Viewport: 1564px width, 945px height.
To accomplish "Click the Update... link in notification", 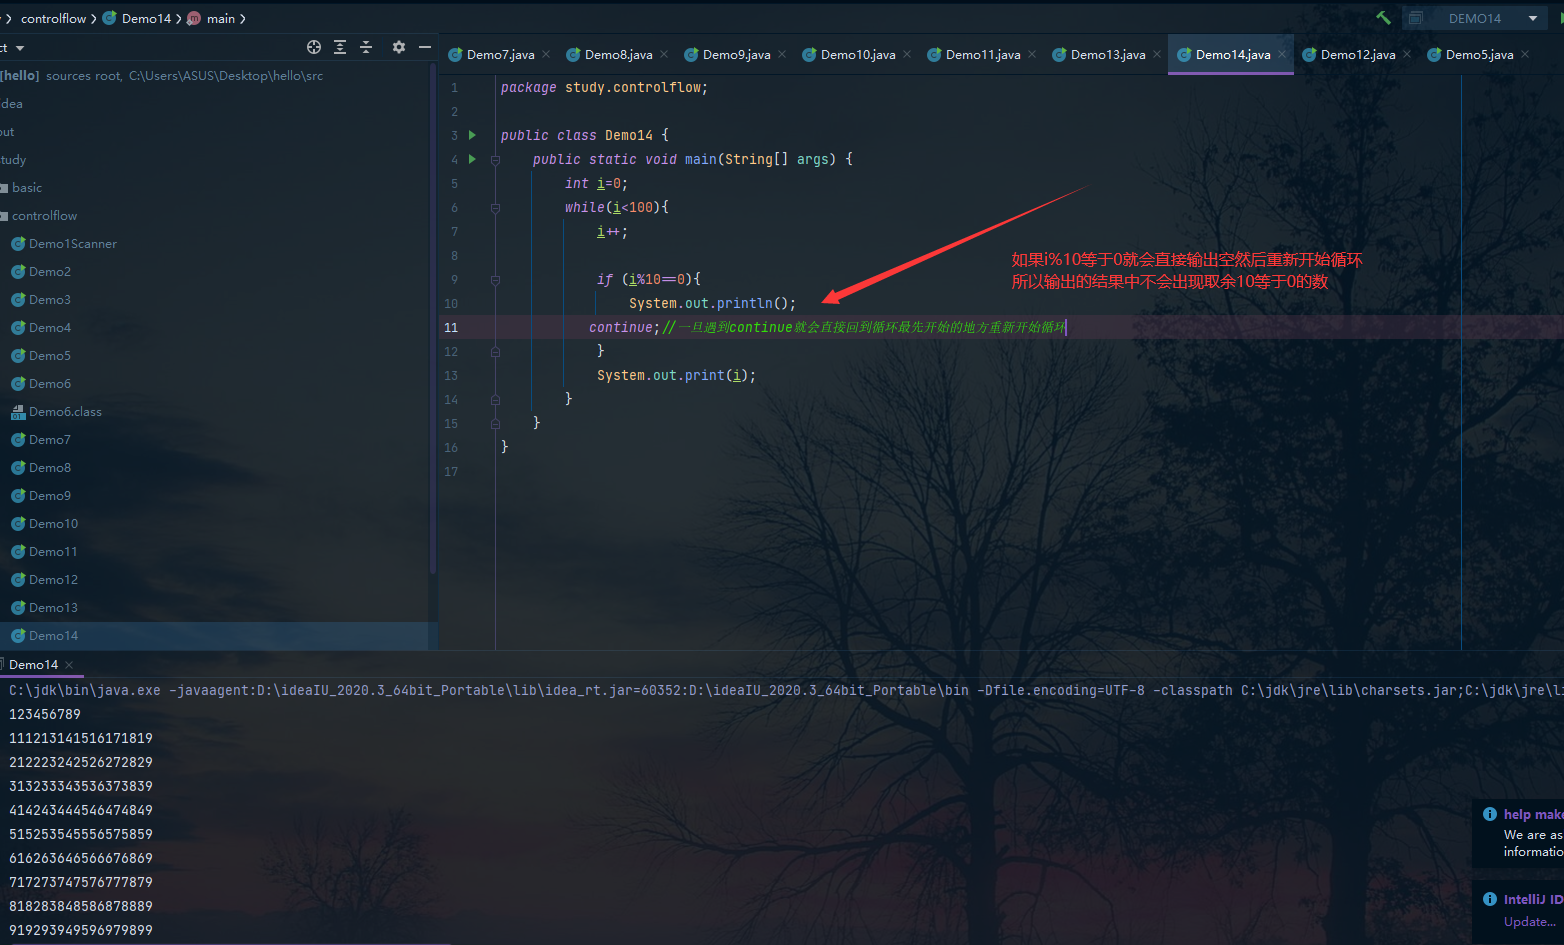I will tap(1530, 922).
